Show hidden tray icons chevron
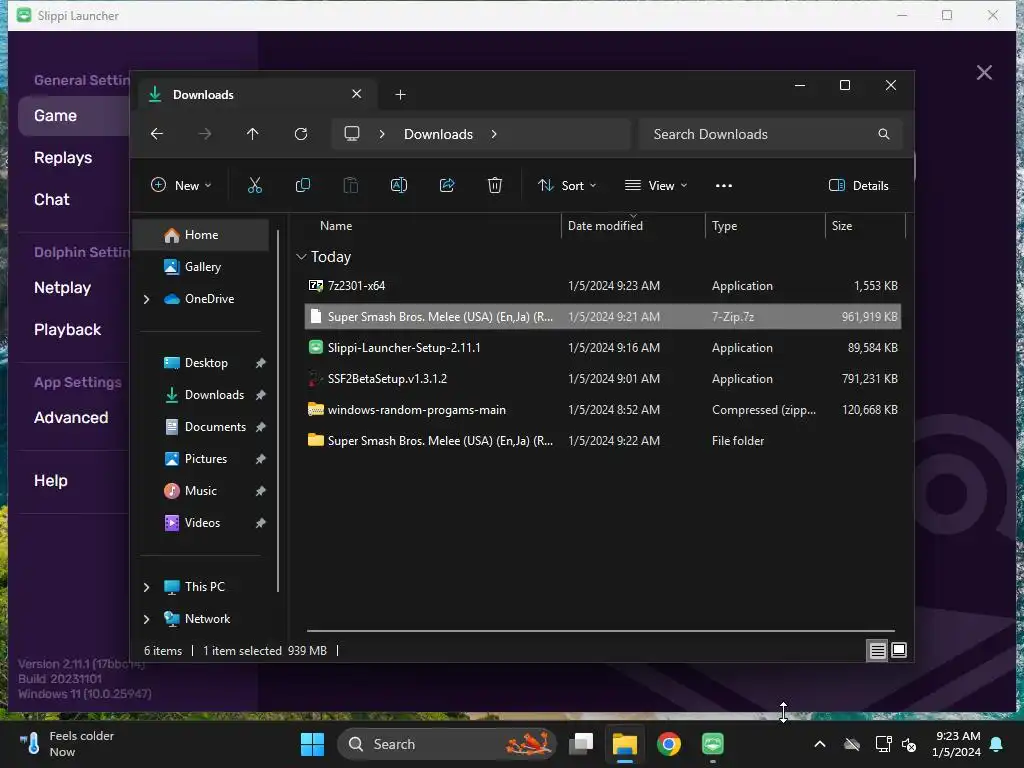The height and width of the screenshot is (768, 1024). tap(820, 744)
